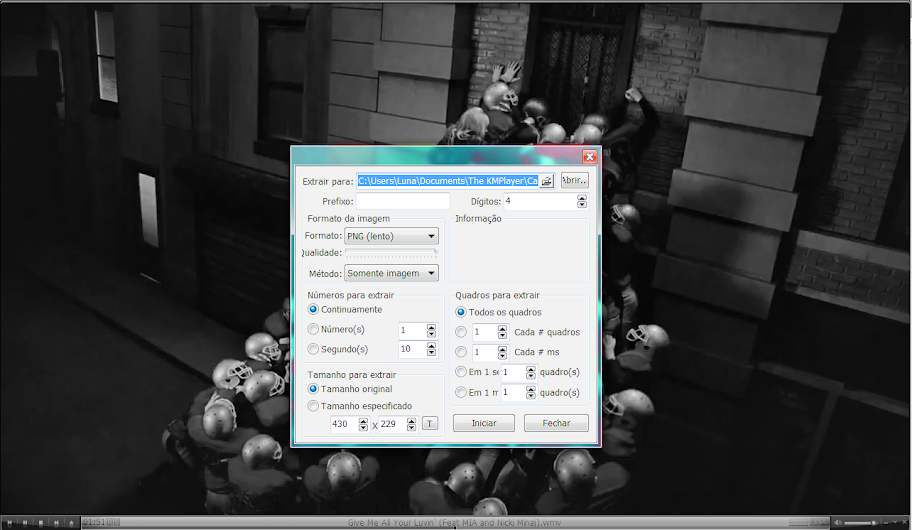The width and height of the screenshot is (912, 530).
Task: Click the previous track button in player bar
Action: click(x=10, y=522)
